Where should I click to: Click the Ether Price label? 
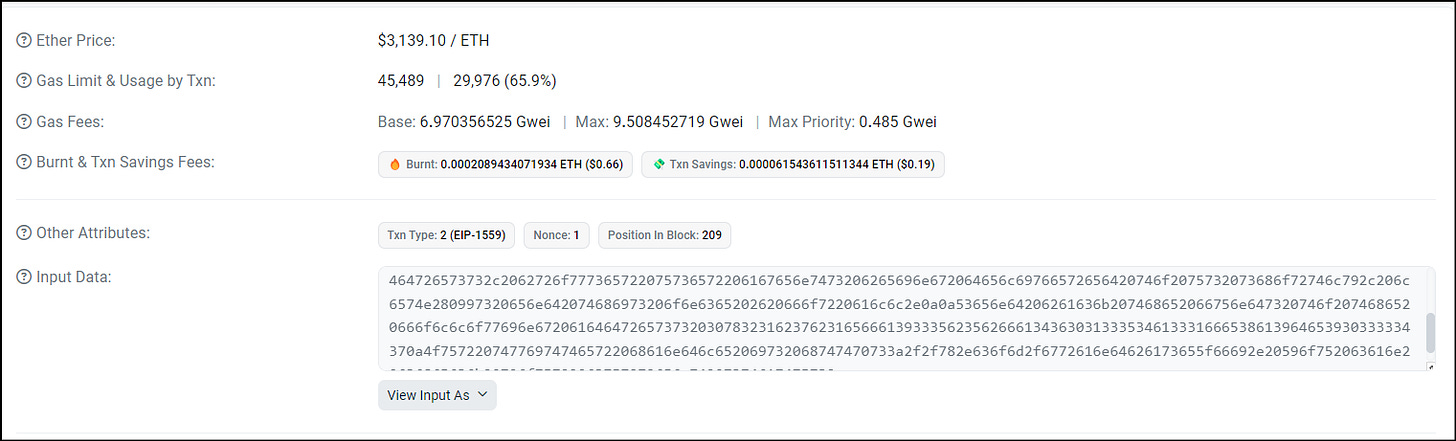(76, 41)
